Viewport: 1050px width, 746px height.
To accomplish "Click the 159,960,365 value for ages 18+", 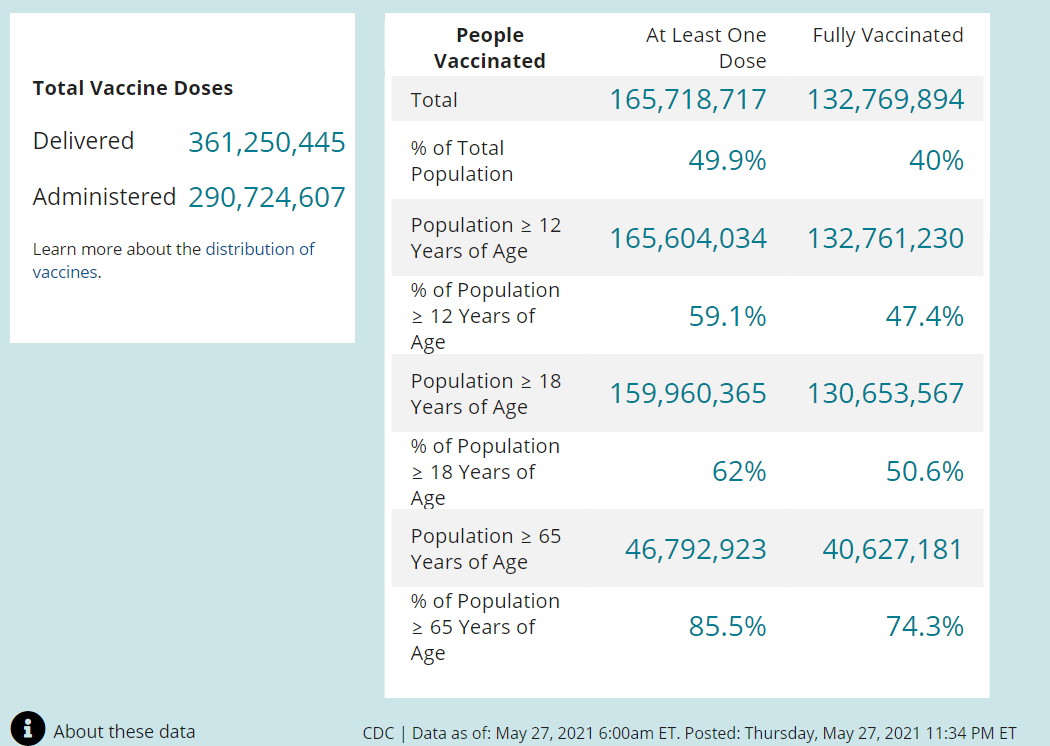I will tap(688, 393).
